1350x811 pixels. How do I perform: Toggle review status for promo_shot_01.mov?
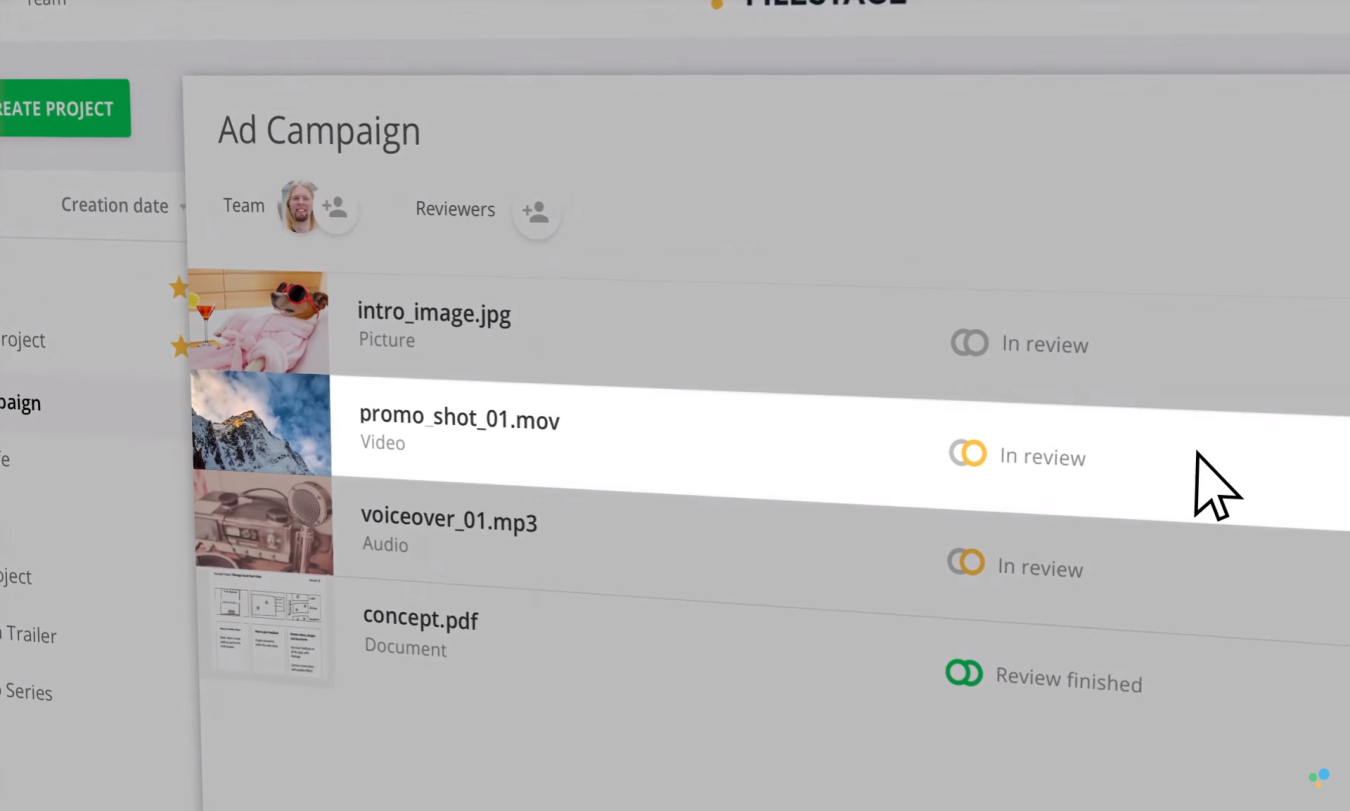point(966,453)
